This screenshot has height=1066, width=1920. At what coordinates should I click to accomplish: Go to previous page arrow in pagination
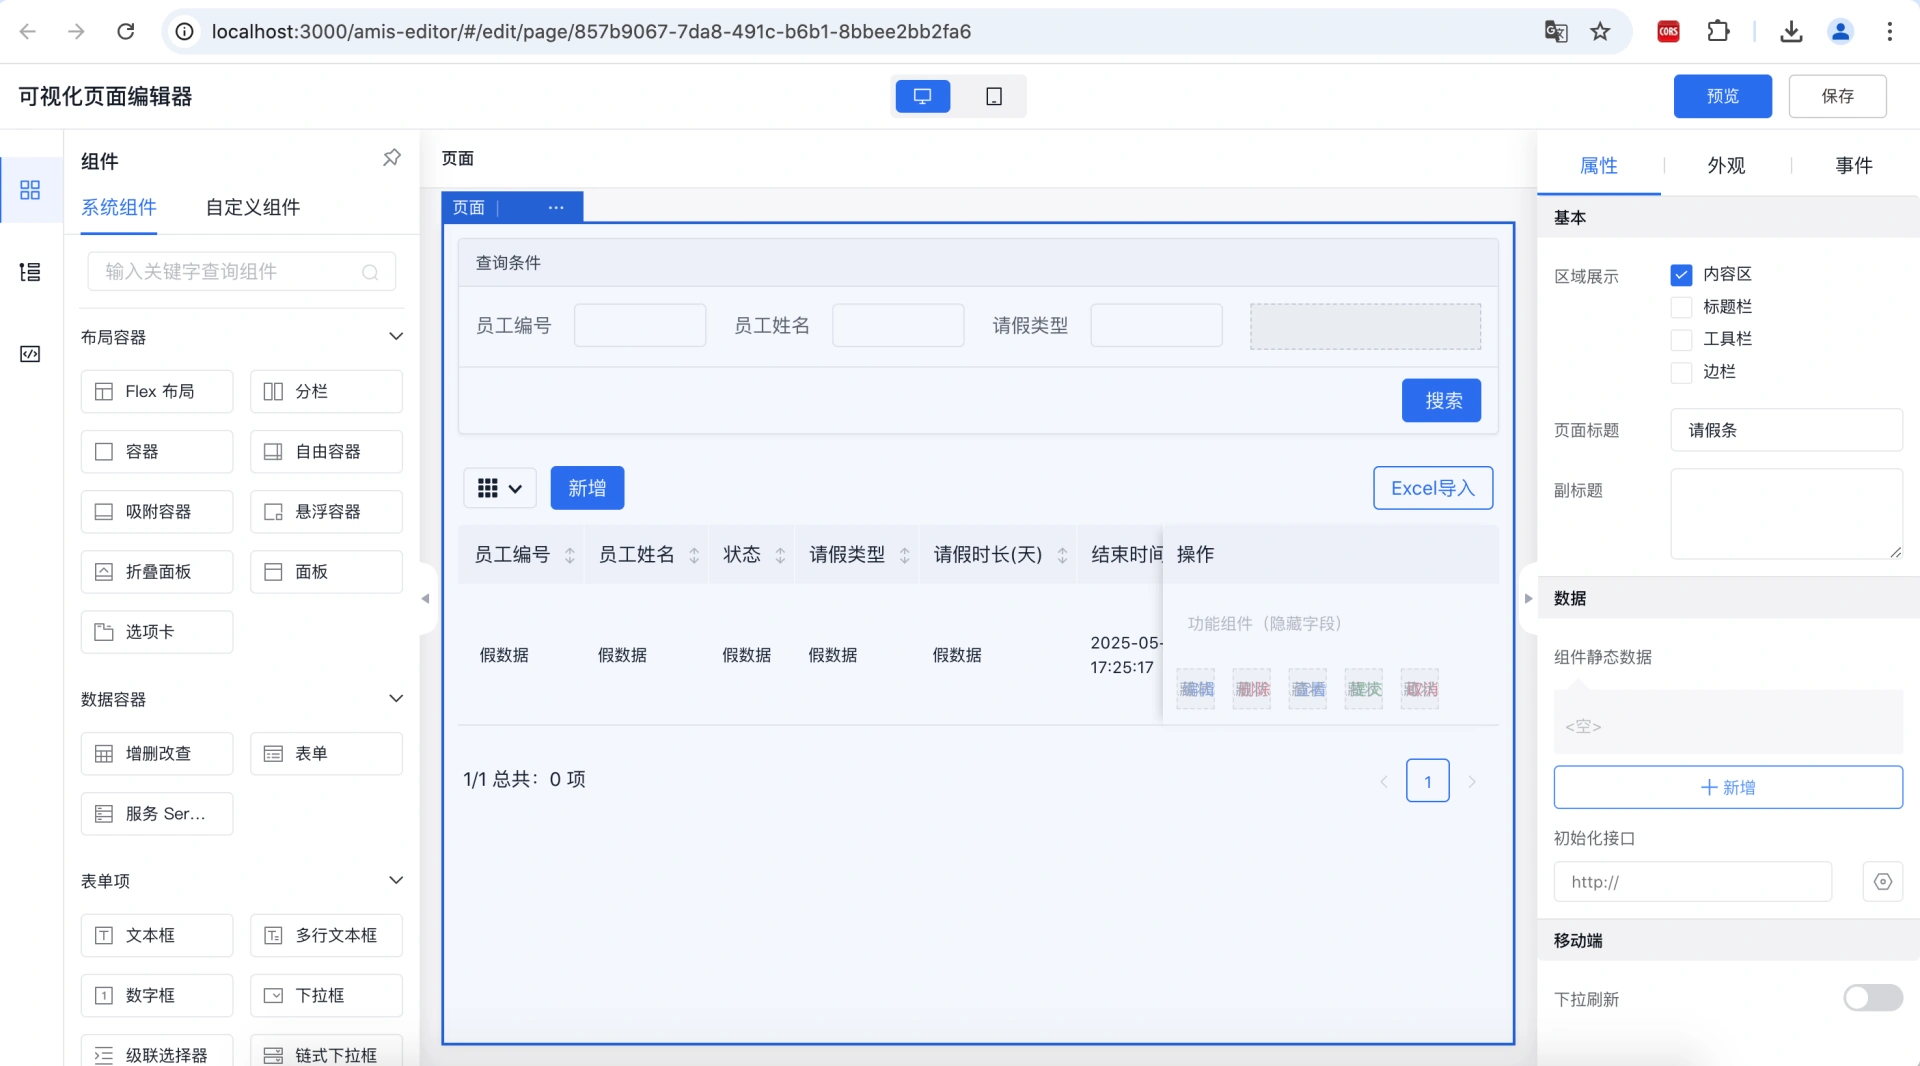pyautogui.click(x=1384, y=781)
